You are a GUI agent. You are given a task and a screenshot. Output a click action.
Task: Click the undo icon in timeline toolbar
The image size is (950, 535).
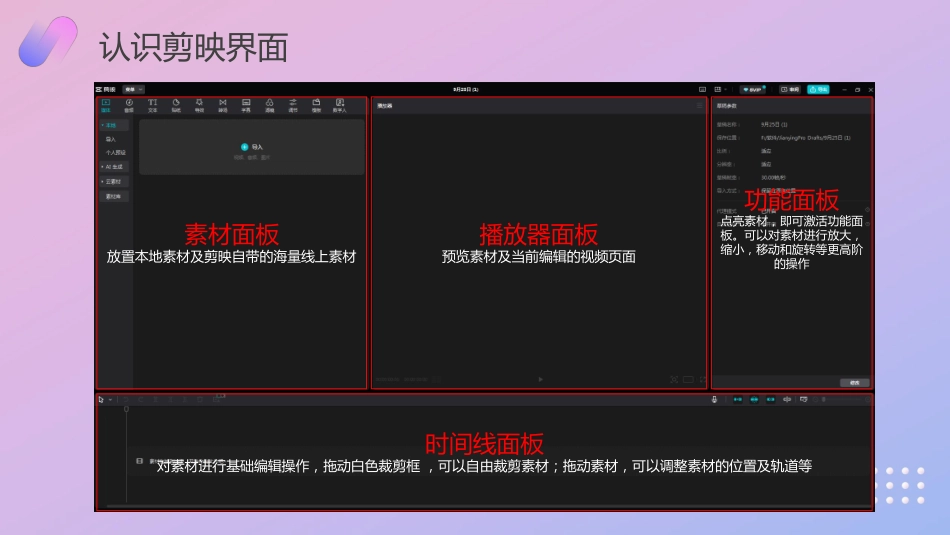tap(126, 399)
